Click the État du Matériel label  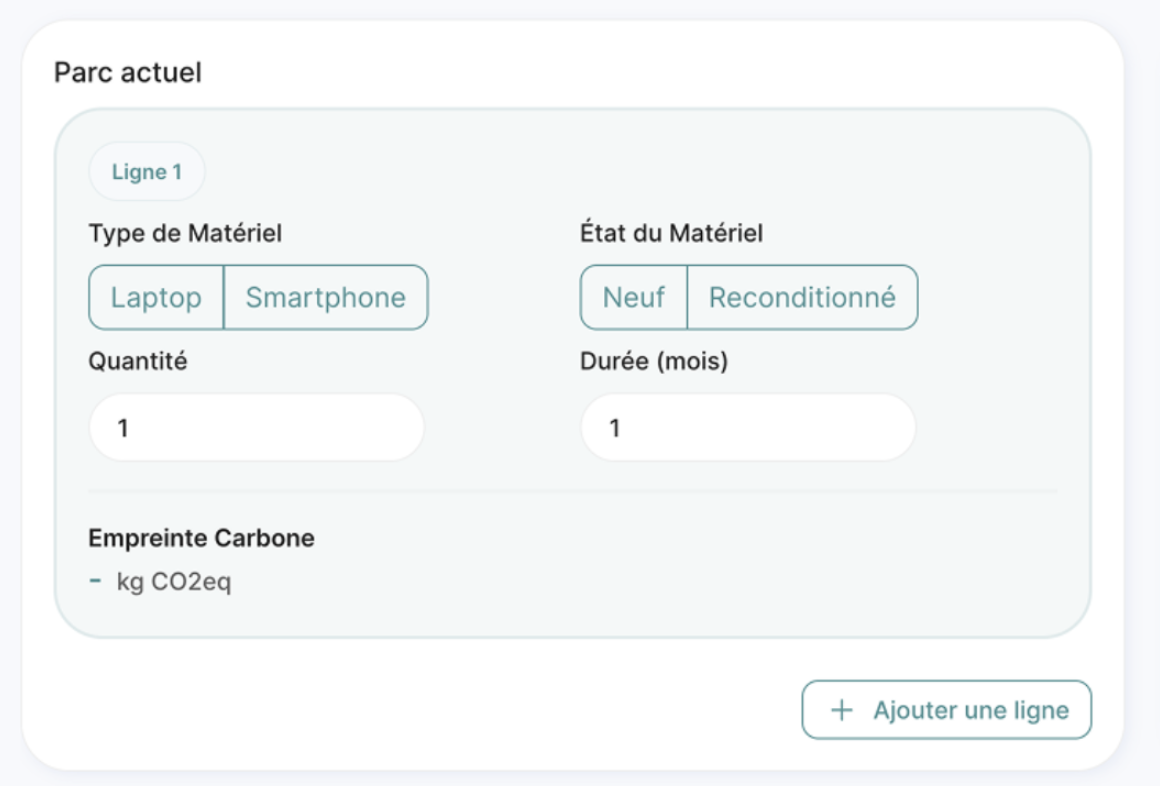point(671,233)
